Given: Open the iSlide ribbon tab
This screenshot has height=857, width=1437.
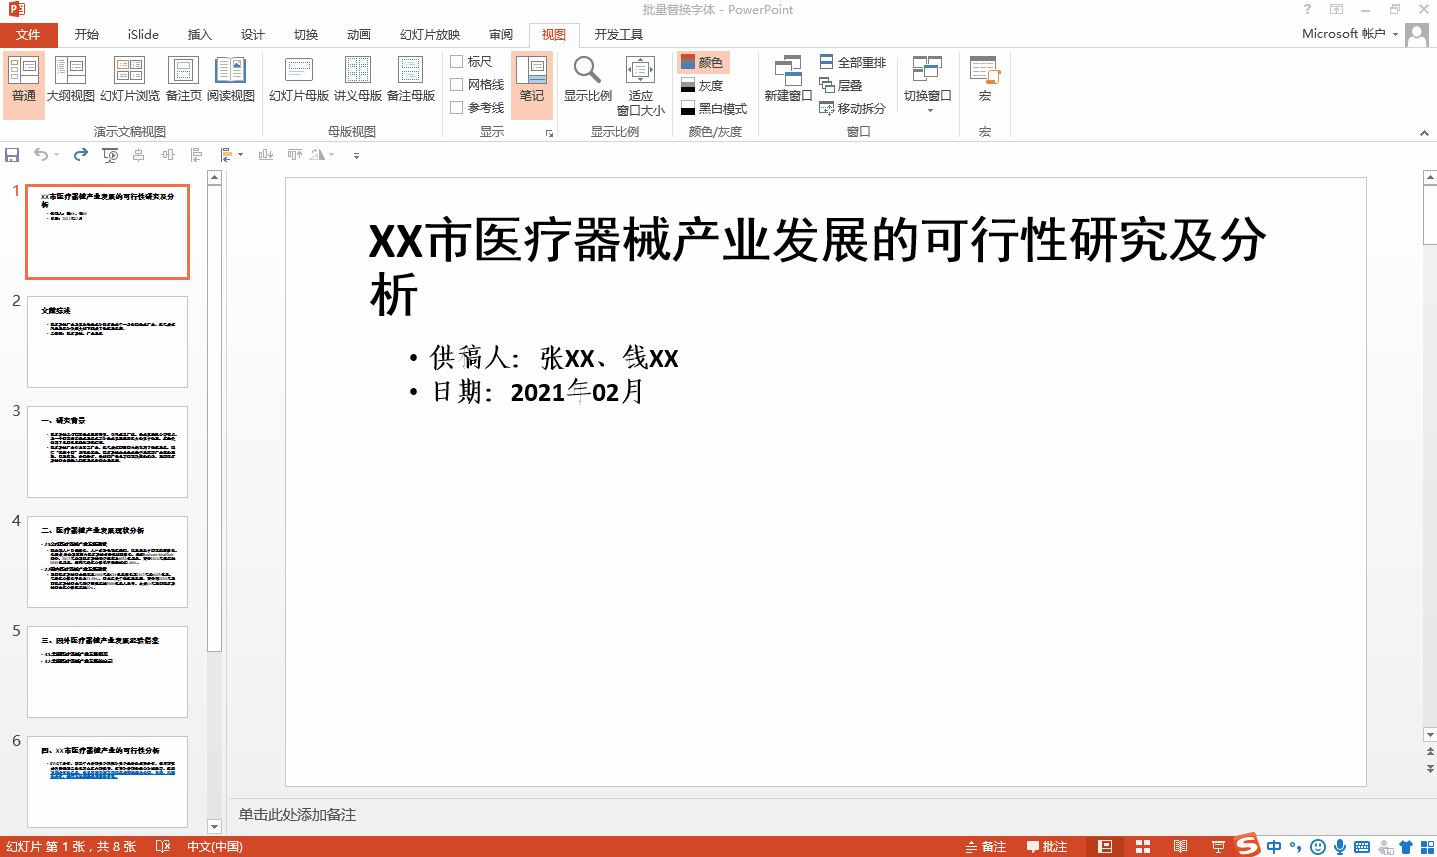Looking at the screenshot, I should 142,34.
